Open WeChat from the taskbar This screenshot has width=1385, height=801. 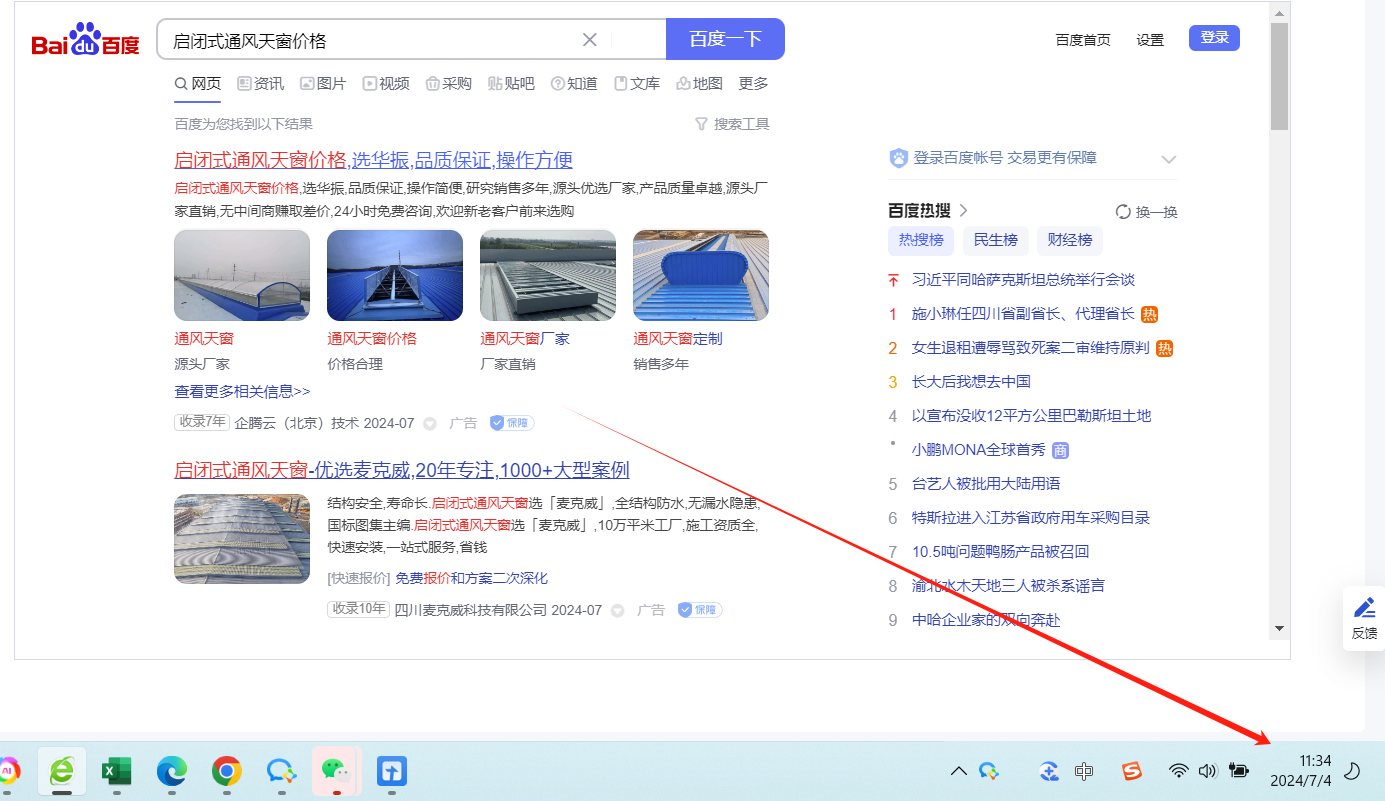[334, 771]
